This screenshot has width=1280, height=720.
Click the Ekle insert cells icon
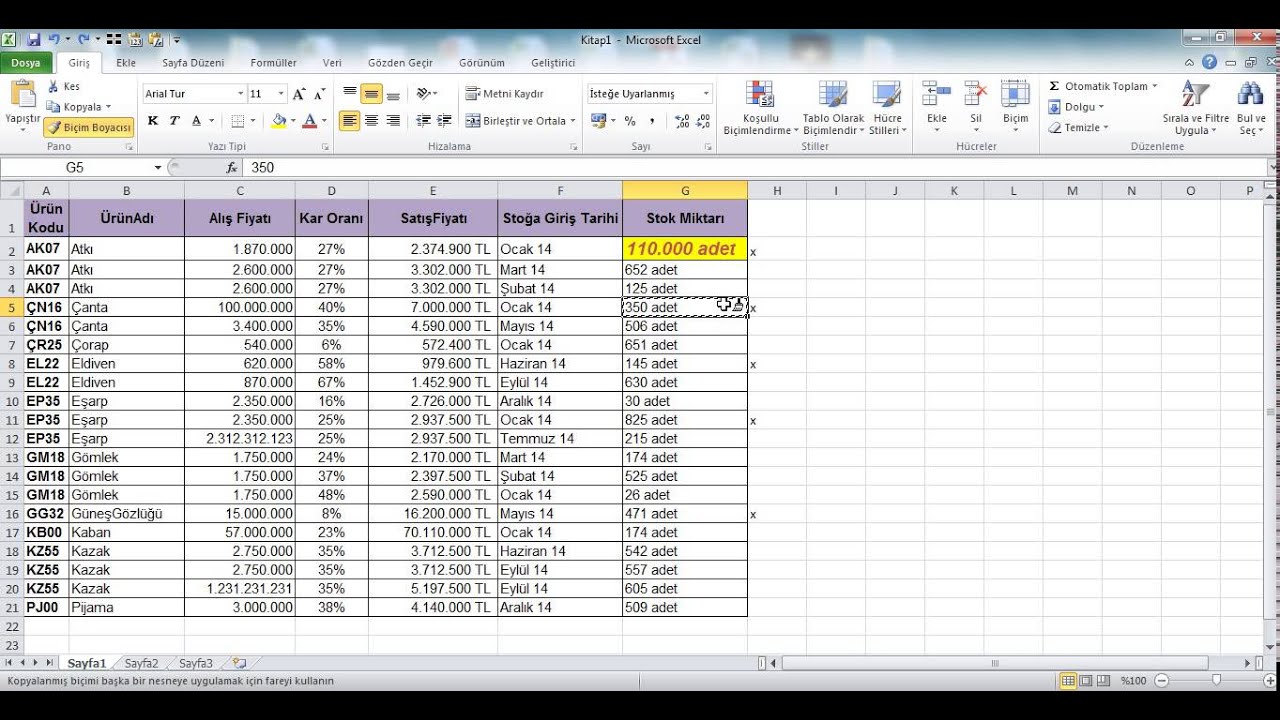(937, 95)
